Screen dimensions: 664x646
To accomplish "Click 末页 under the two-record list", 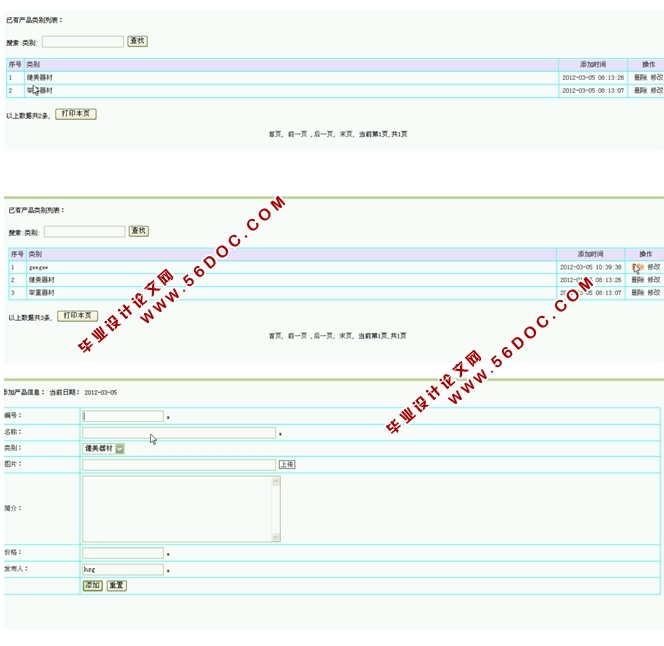I will coord(345,134).
